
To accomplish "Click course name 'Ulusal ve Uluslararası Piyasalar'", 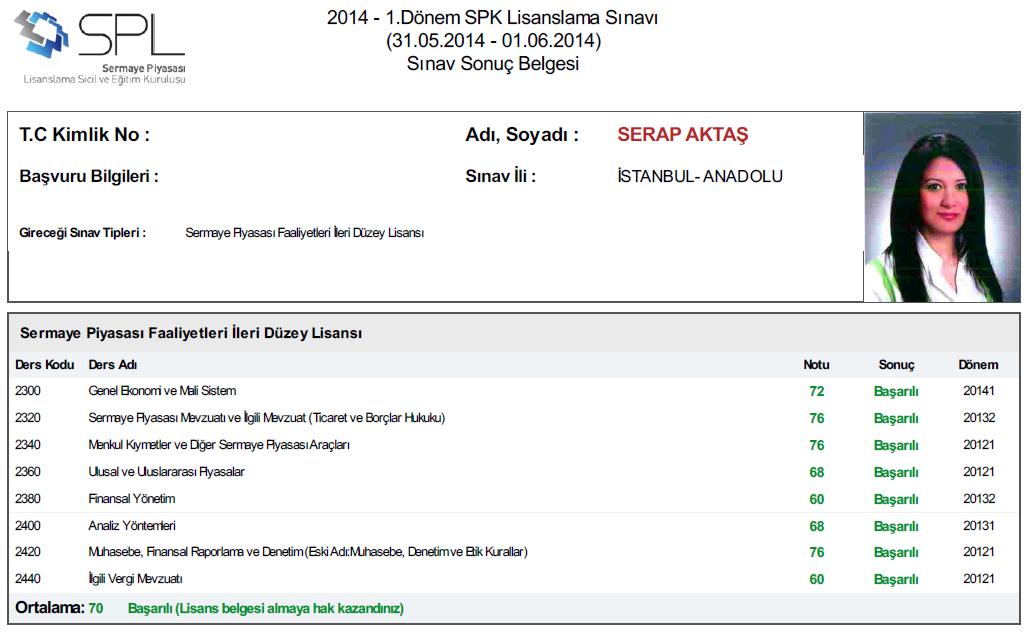I will click(166, 472).
